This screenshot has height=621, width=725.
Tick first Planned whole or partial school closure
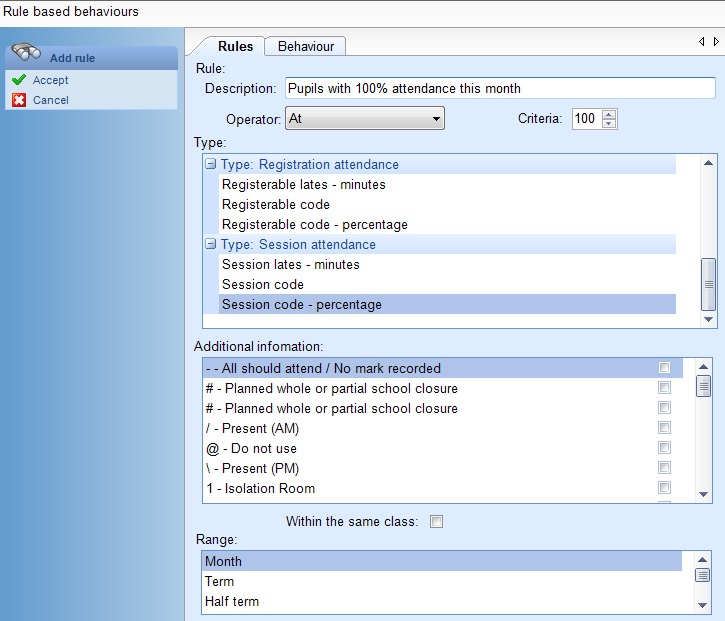pyautogui.click(x=664, y=387)
